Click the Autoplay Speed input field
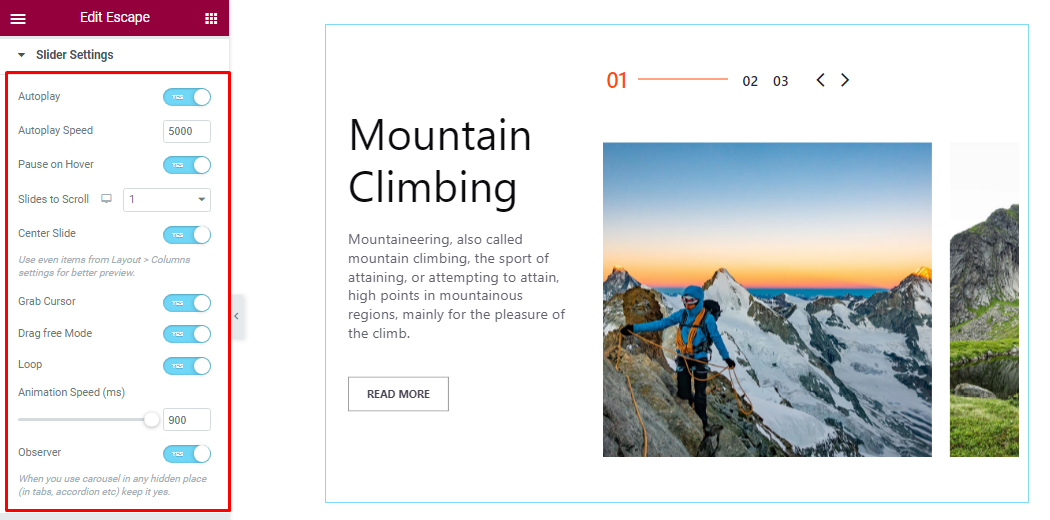The image size is (1050, 520). tap(187, 131)
